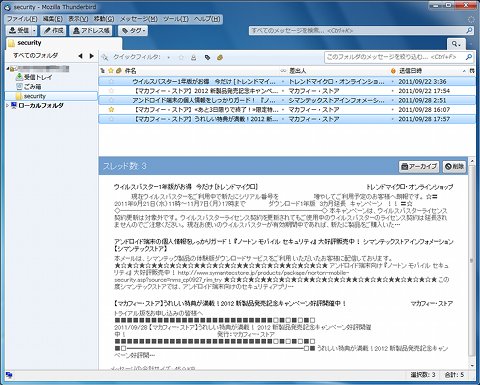
Task: Click the 合計: 5 status entry
Action: click(x=454, y=375)
